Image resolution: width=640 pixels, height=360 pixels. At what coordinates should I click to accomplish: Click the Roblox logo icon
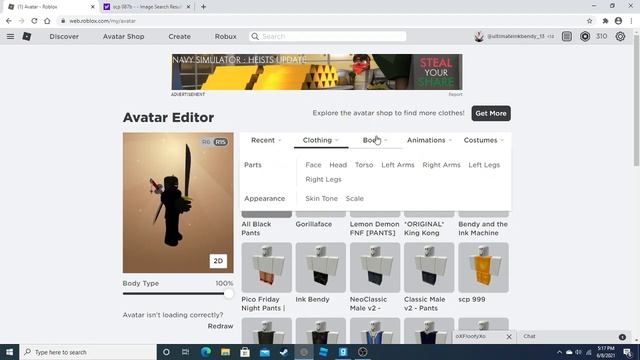pos(27,36)
